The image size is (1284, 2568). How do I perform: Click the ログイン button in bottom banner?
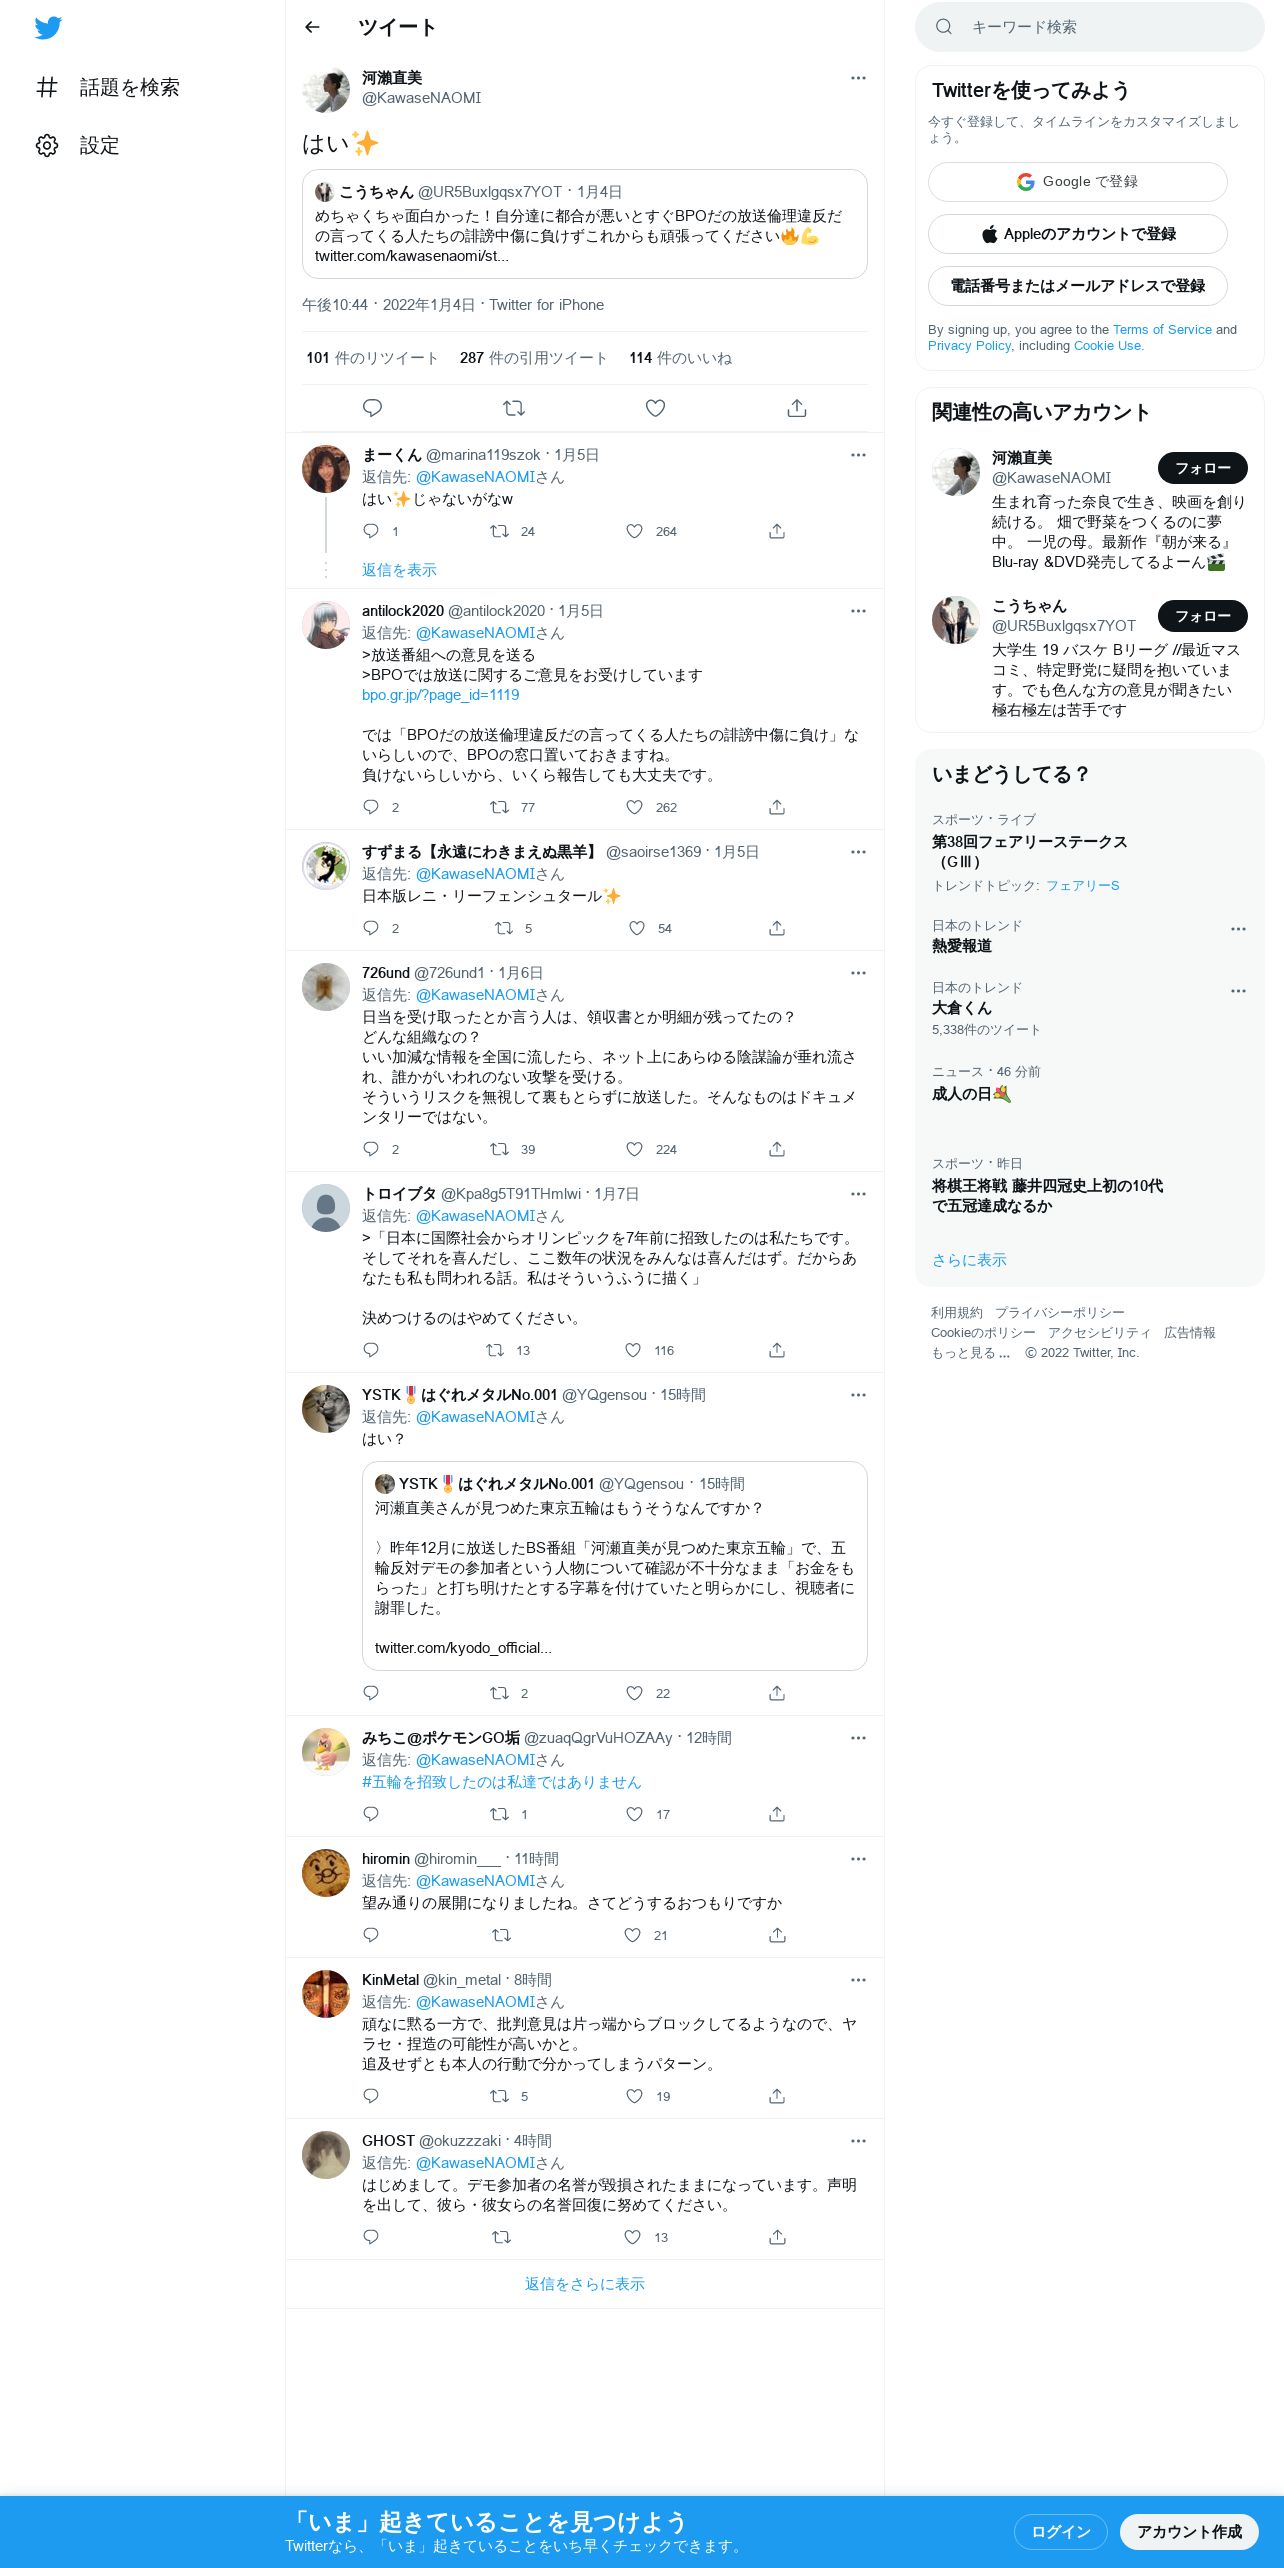[x=1061, y=2532]
